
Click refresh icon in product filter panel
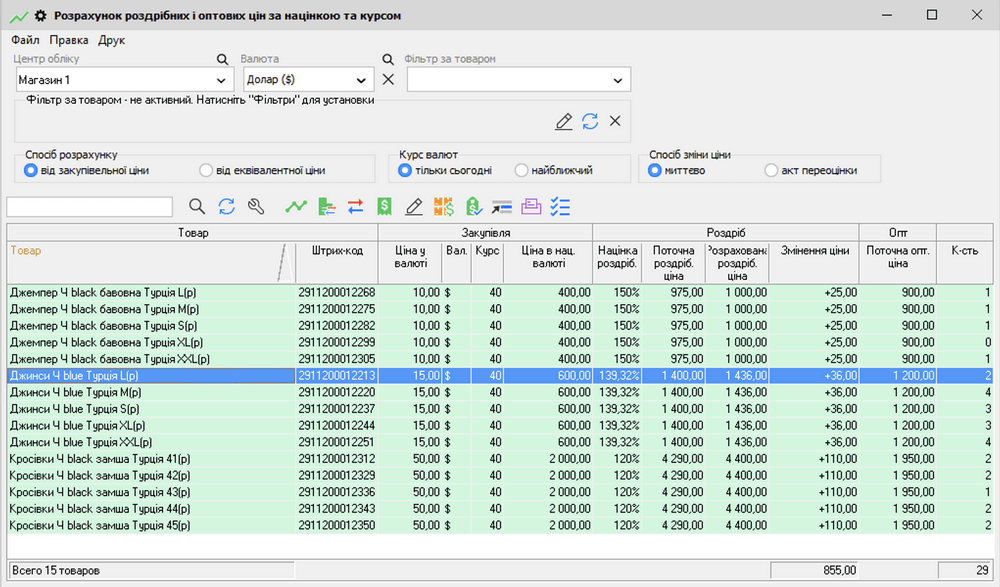coord(590,121)
